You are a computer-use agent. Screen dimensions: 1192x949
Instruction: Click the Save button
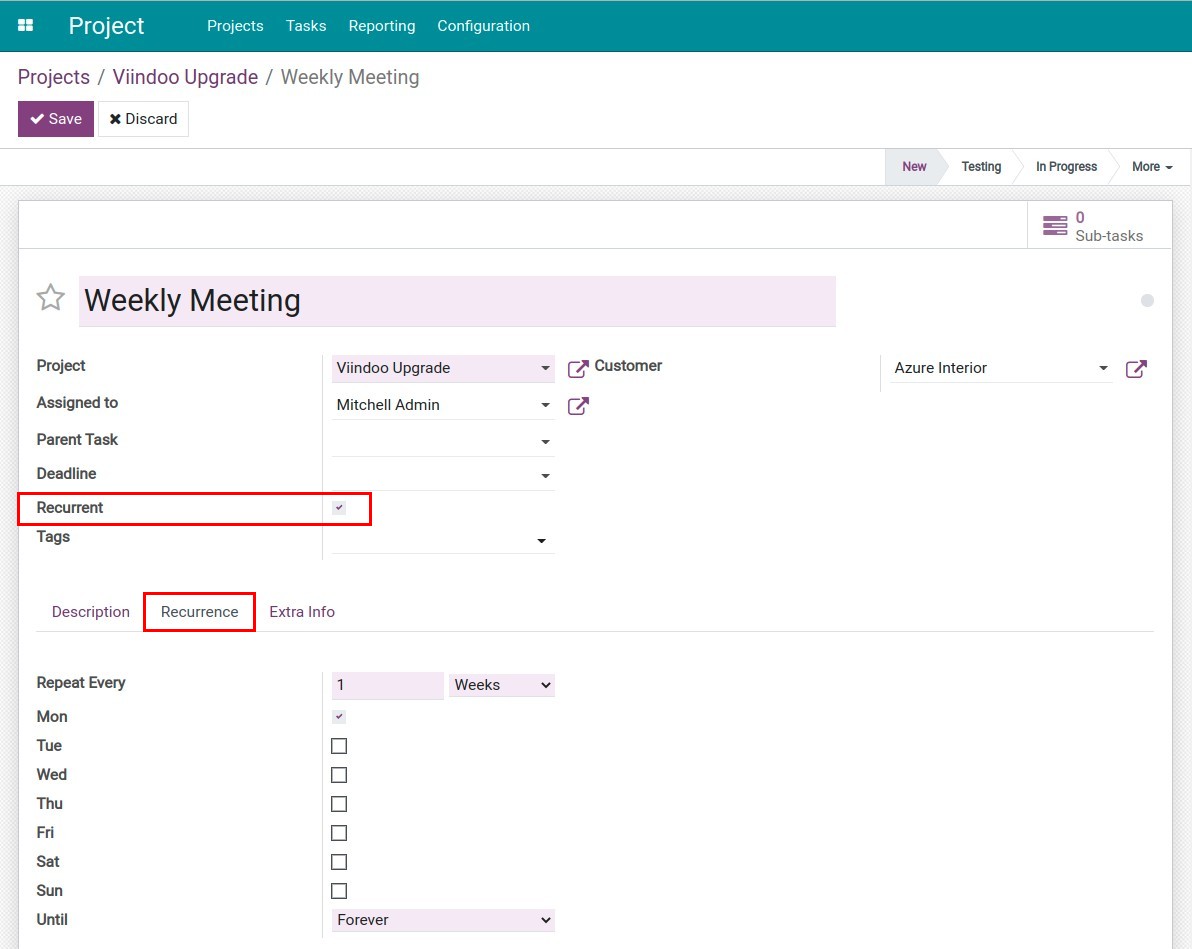[56, 119]
